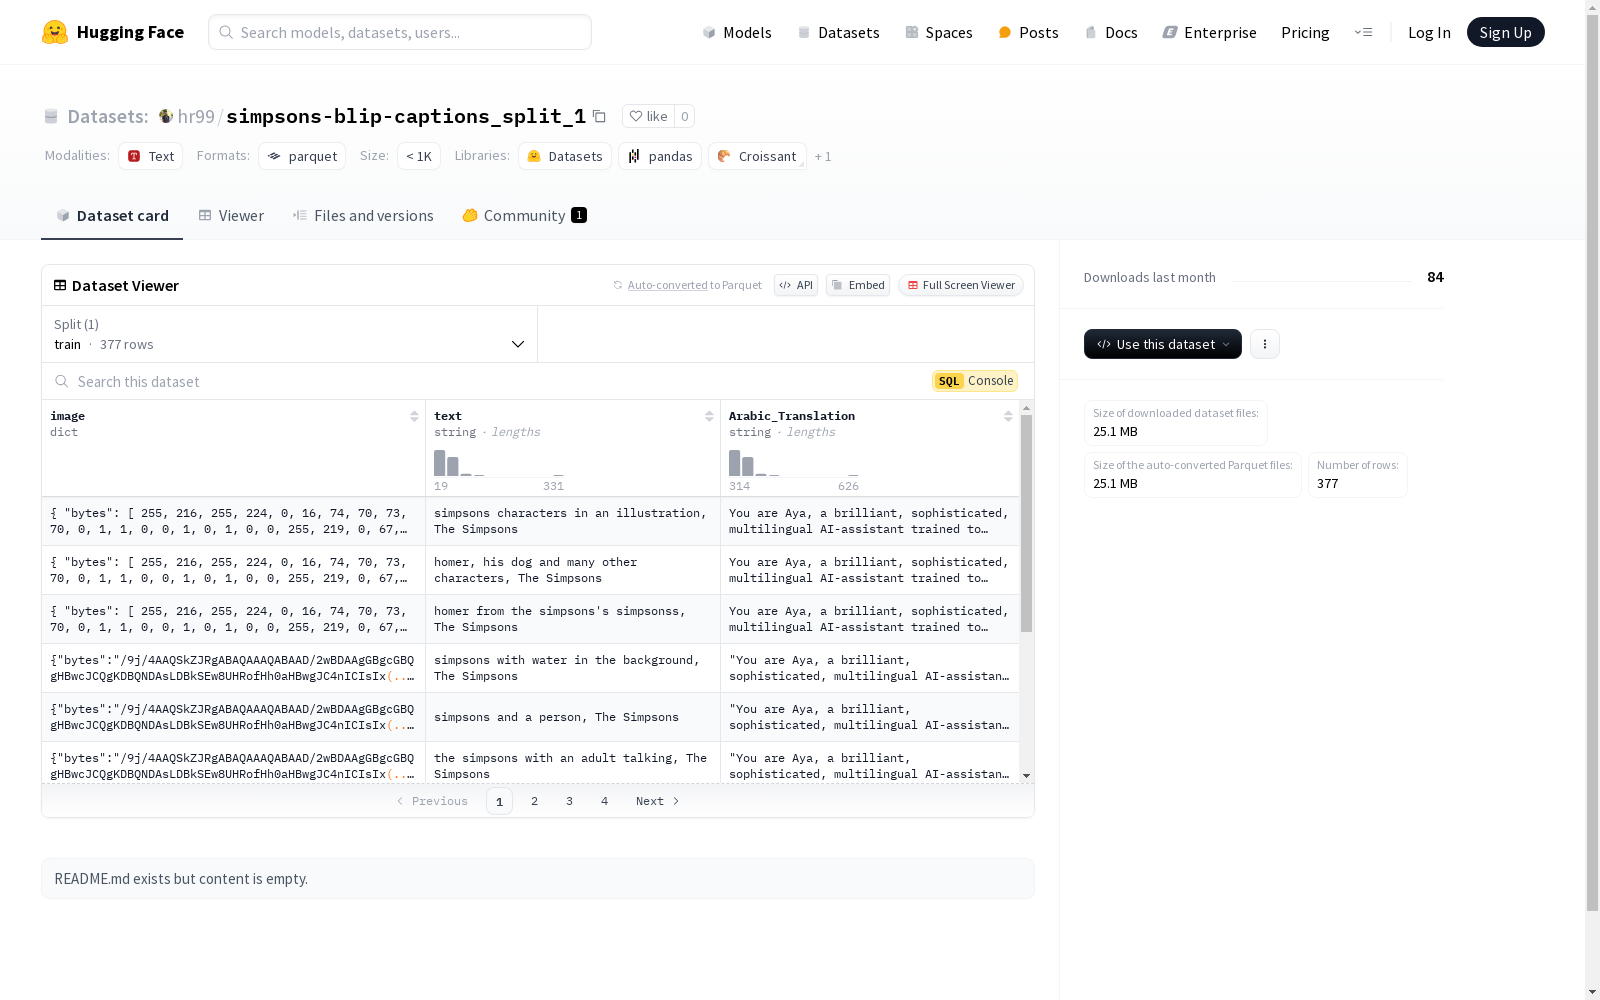Open Enterprise in top navigation
The image size is (1600, 1000).
[1209, 32]
